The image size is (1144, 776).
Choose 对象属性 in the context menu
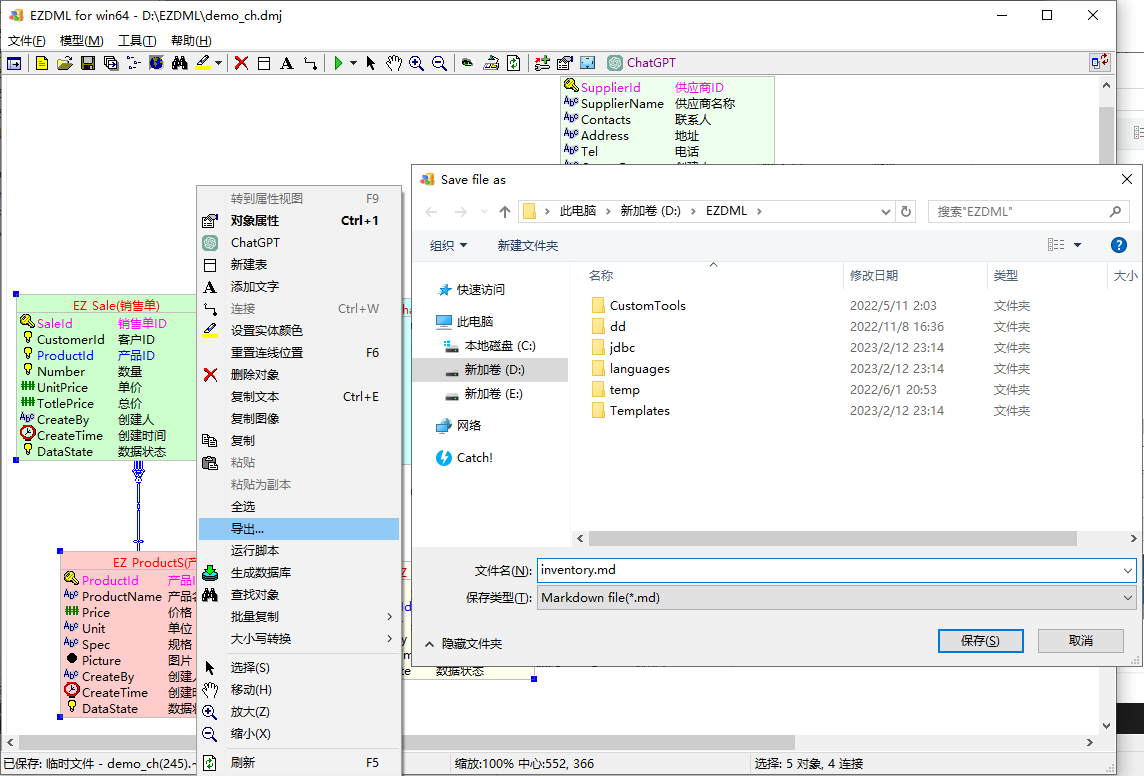coord(299,221)
